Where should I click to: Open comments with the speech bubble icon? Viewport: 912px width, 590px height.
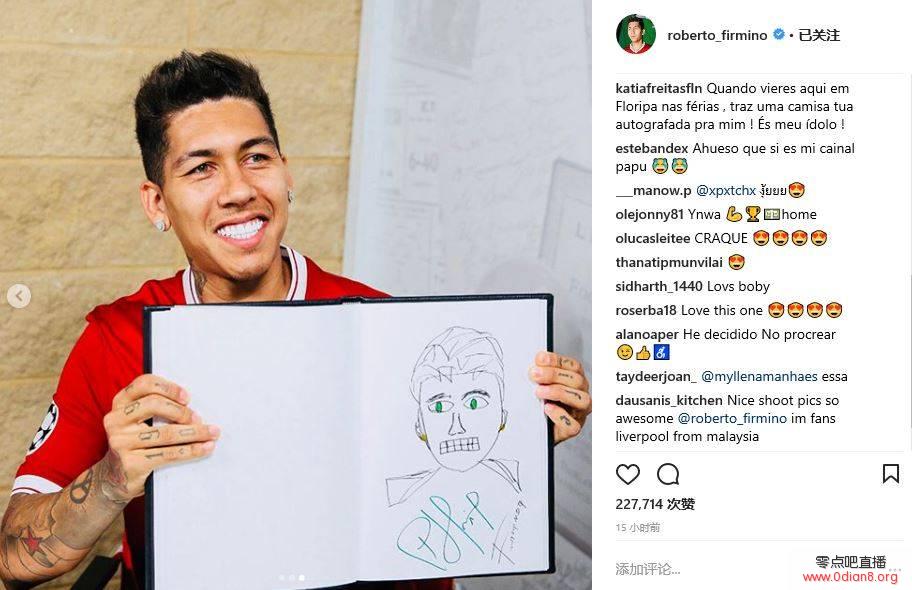(x=668, y=474)
